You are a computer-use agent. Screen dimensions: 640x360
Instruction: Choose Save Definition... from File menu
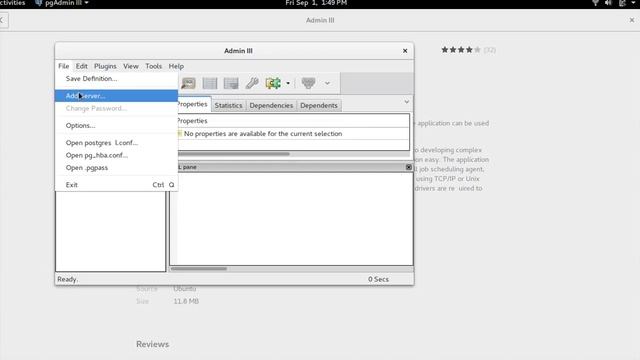coord(116,78)
